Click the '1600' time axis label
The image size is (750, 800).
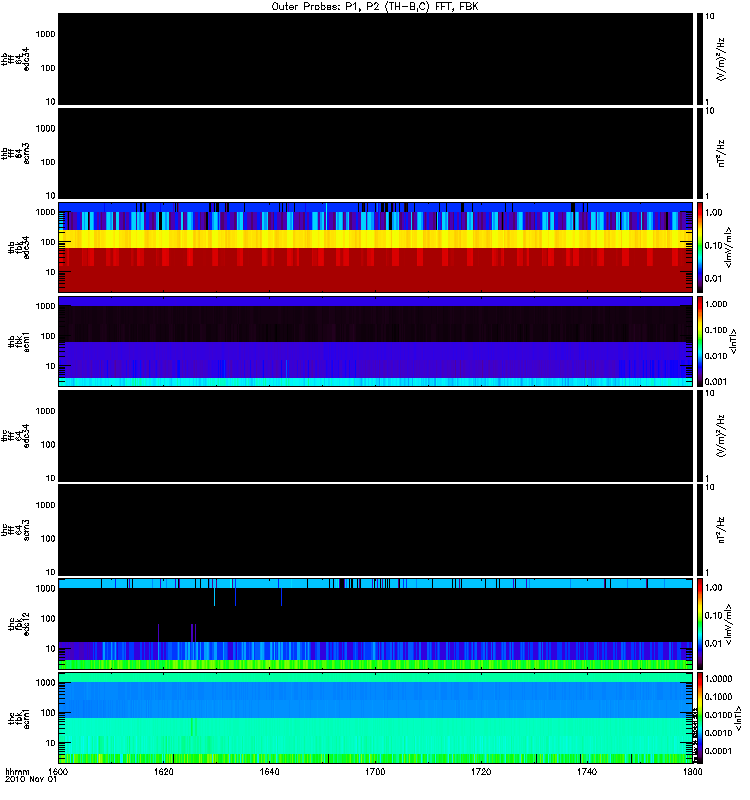tap(58, 771)
